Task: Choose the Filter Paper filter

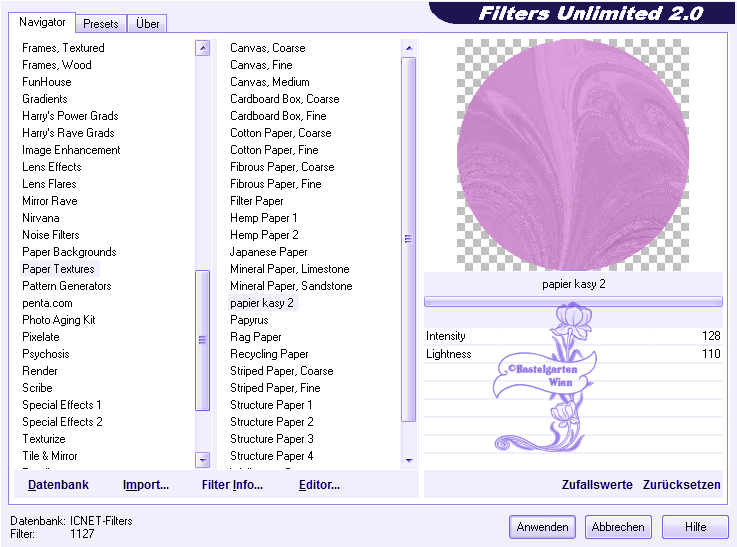Action: (x=257, y=201)
